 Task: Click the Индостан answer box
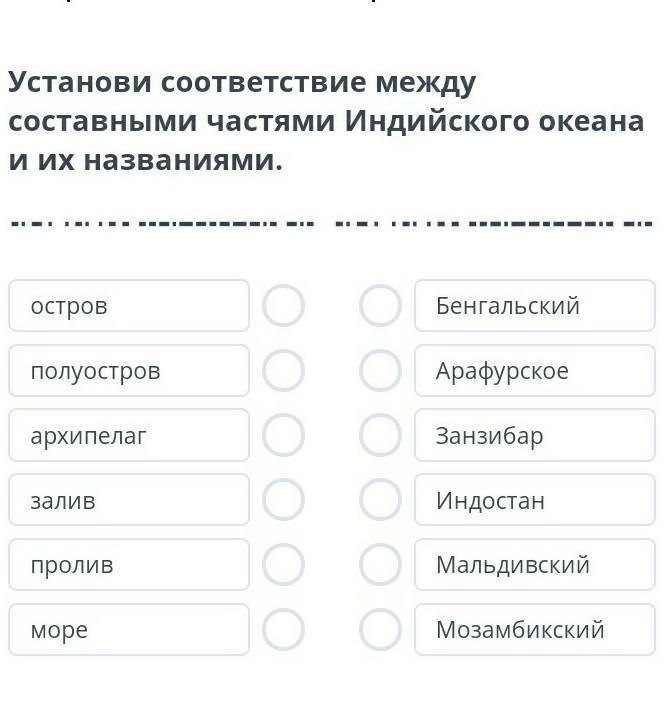point(534,500)
